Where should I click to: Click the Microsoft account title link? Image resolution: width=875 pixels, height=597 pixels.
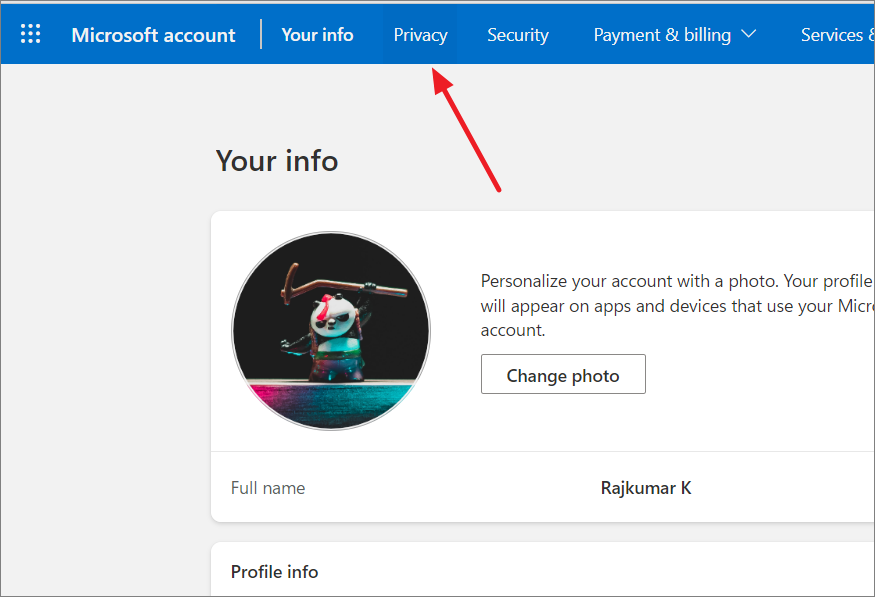(x=153, y=35)
